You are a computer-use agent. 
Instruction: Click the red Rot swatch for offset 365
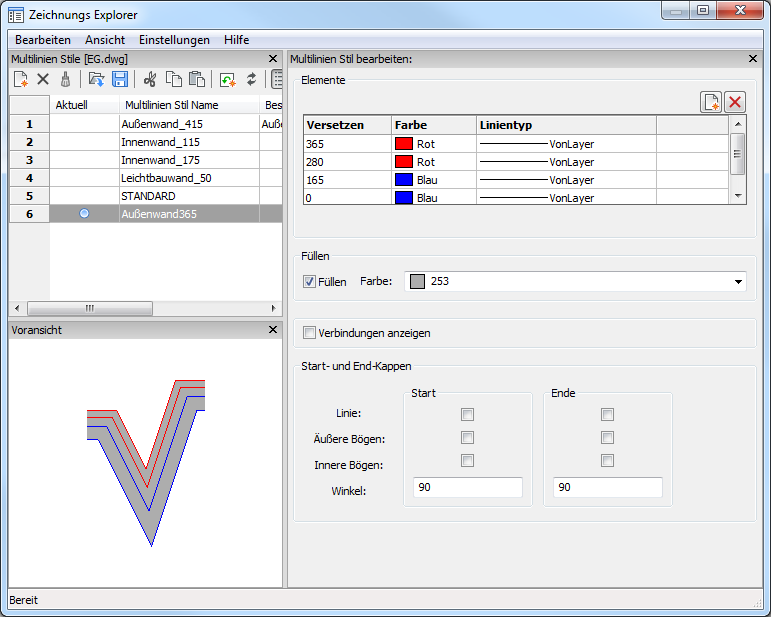tap(404, 144)
